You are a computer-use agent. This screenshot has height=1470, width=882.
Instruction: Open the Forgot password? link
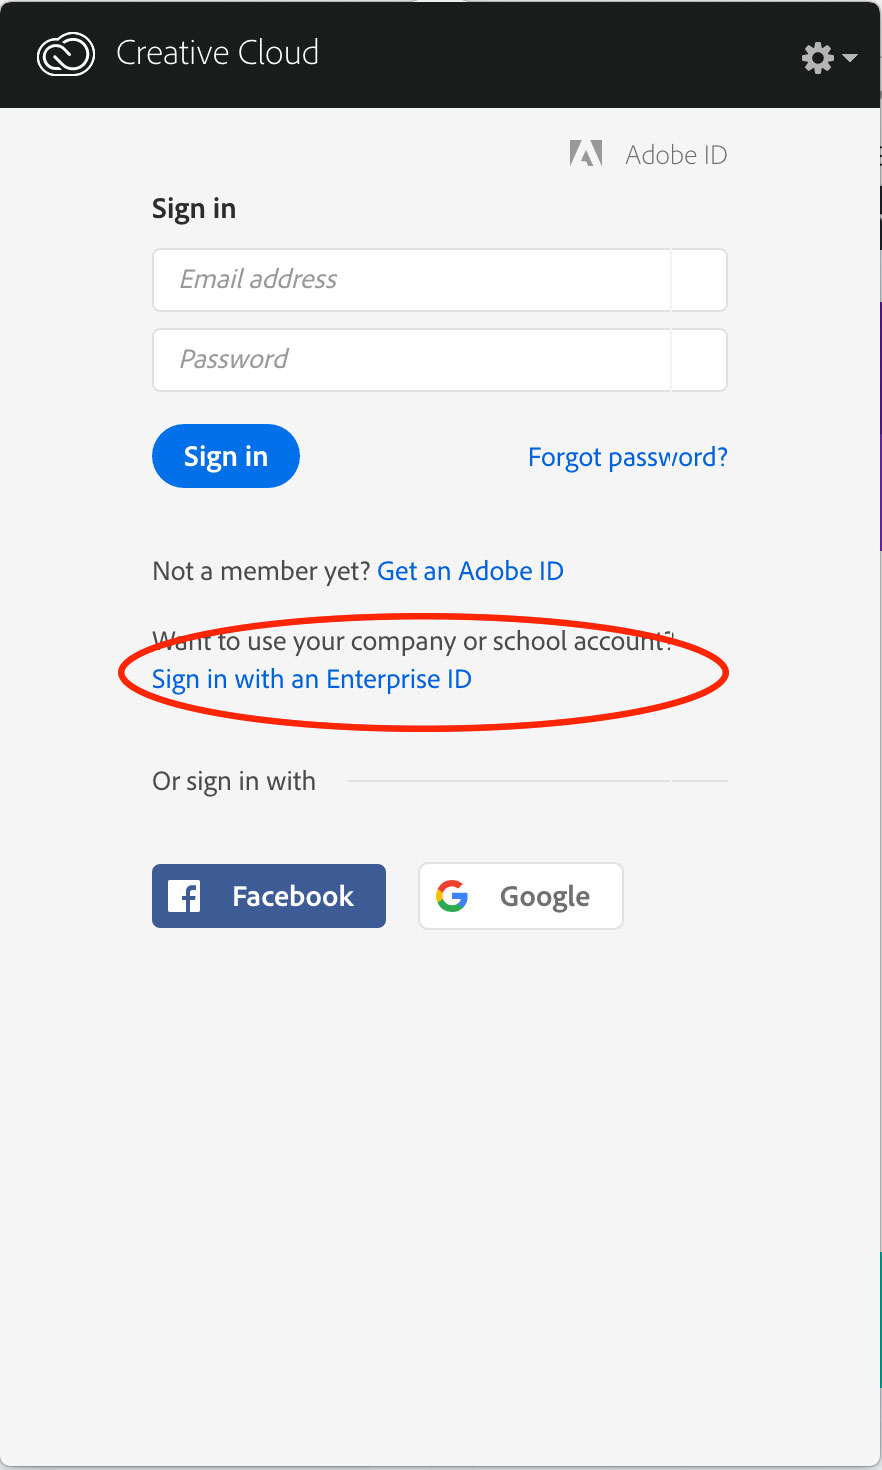(628, 457)
